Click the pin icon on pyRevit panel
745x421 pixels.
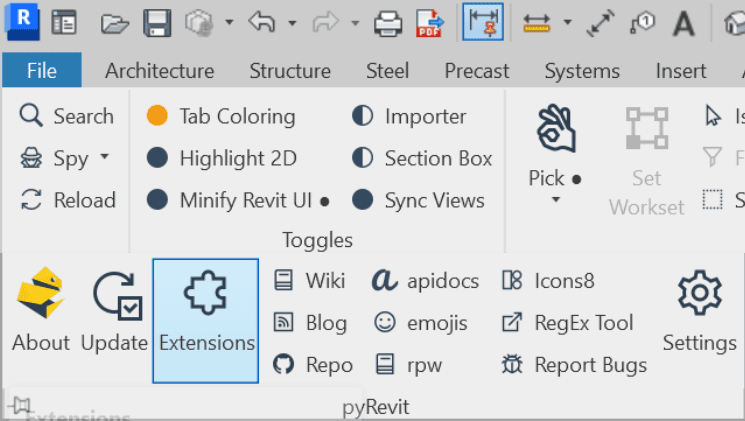[21, 406]
